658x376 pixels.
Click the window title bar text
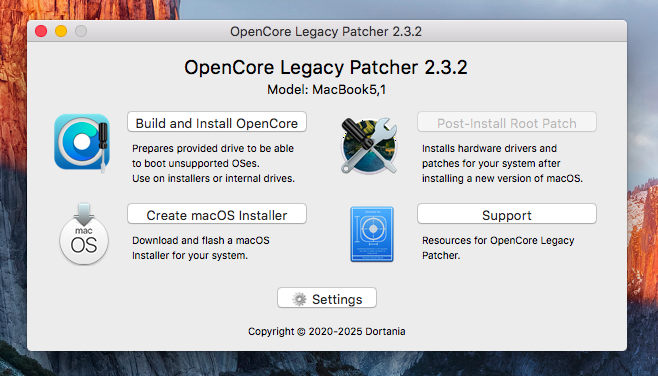coord(326,31)
